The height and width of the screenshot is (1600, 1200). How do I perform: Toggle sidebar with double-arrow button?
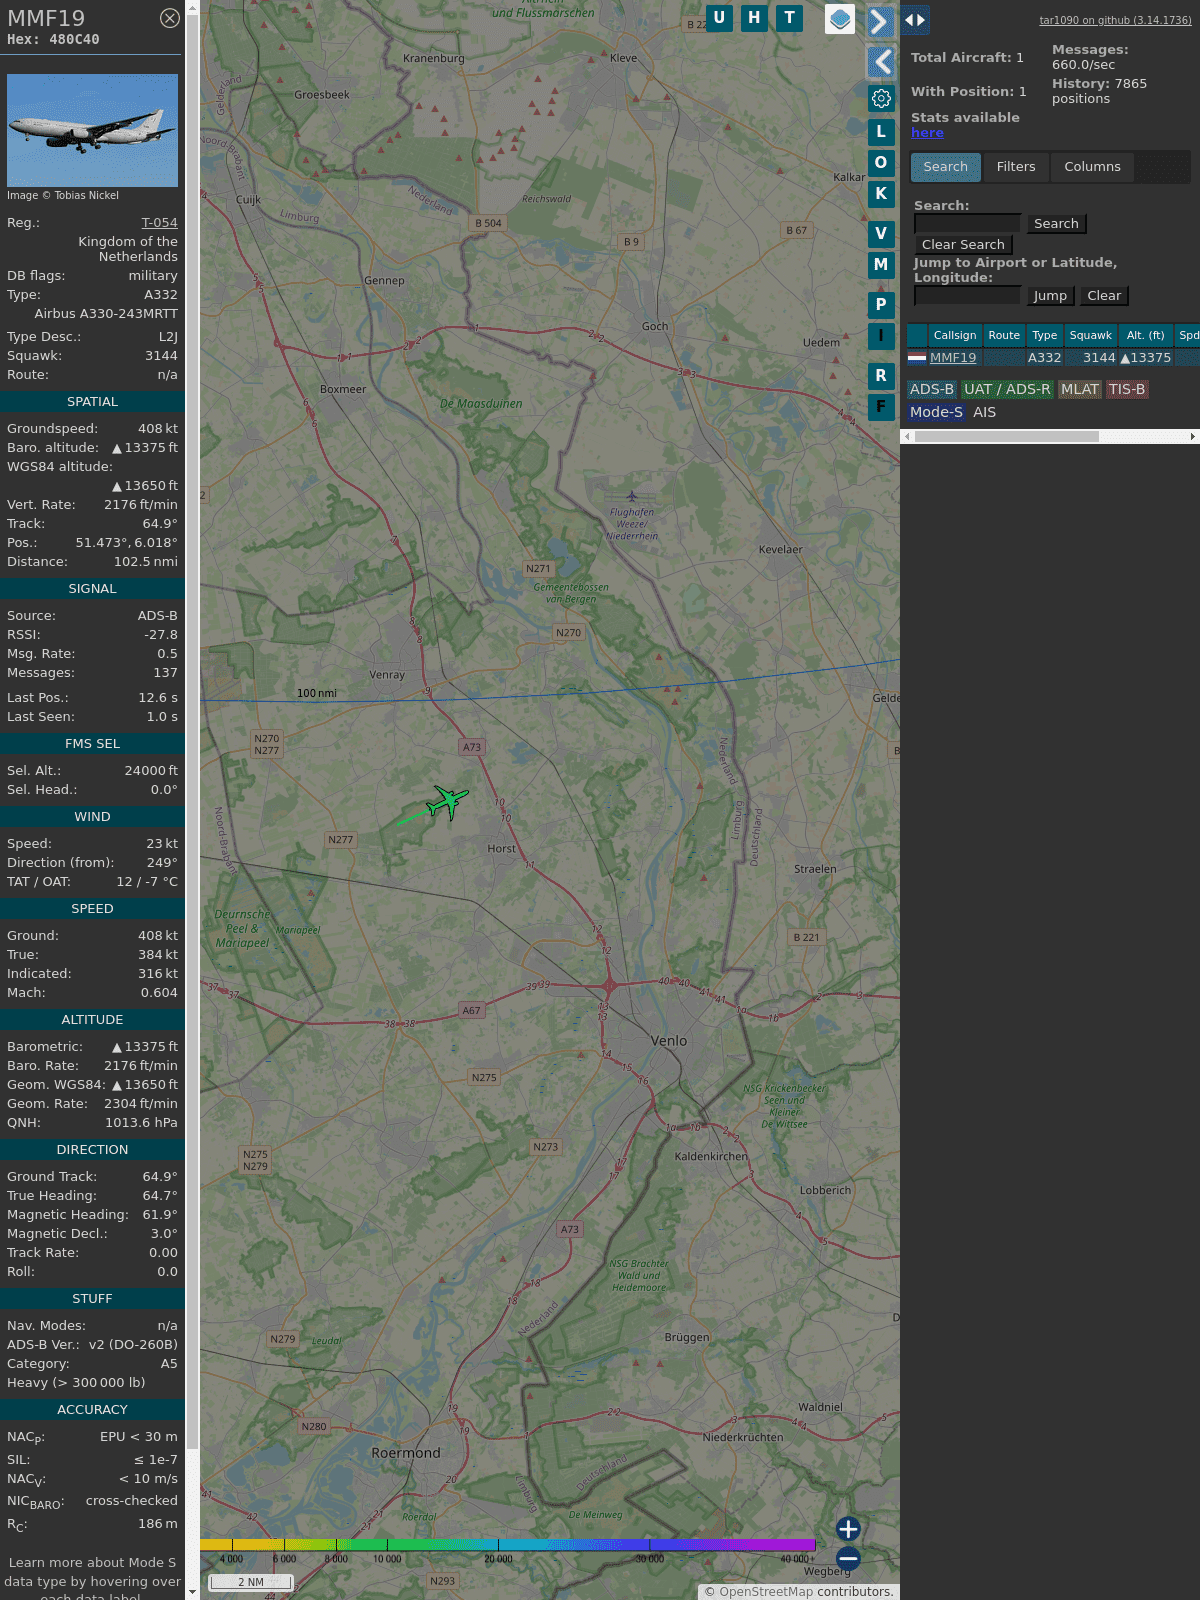click(x=914, y=19)
